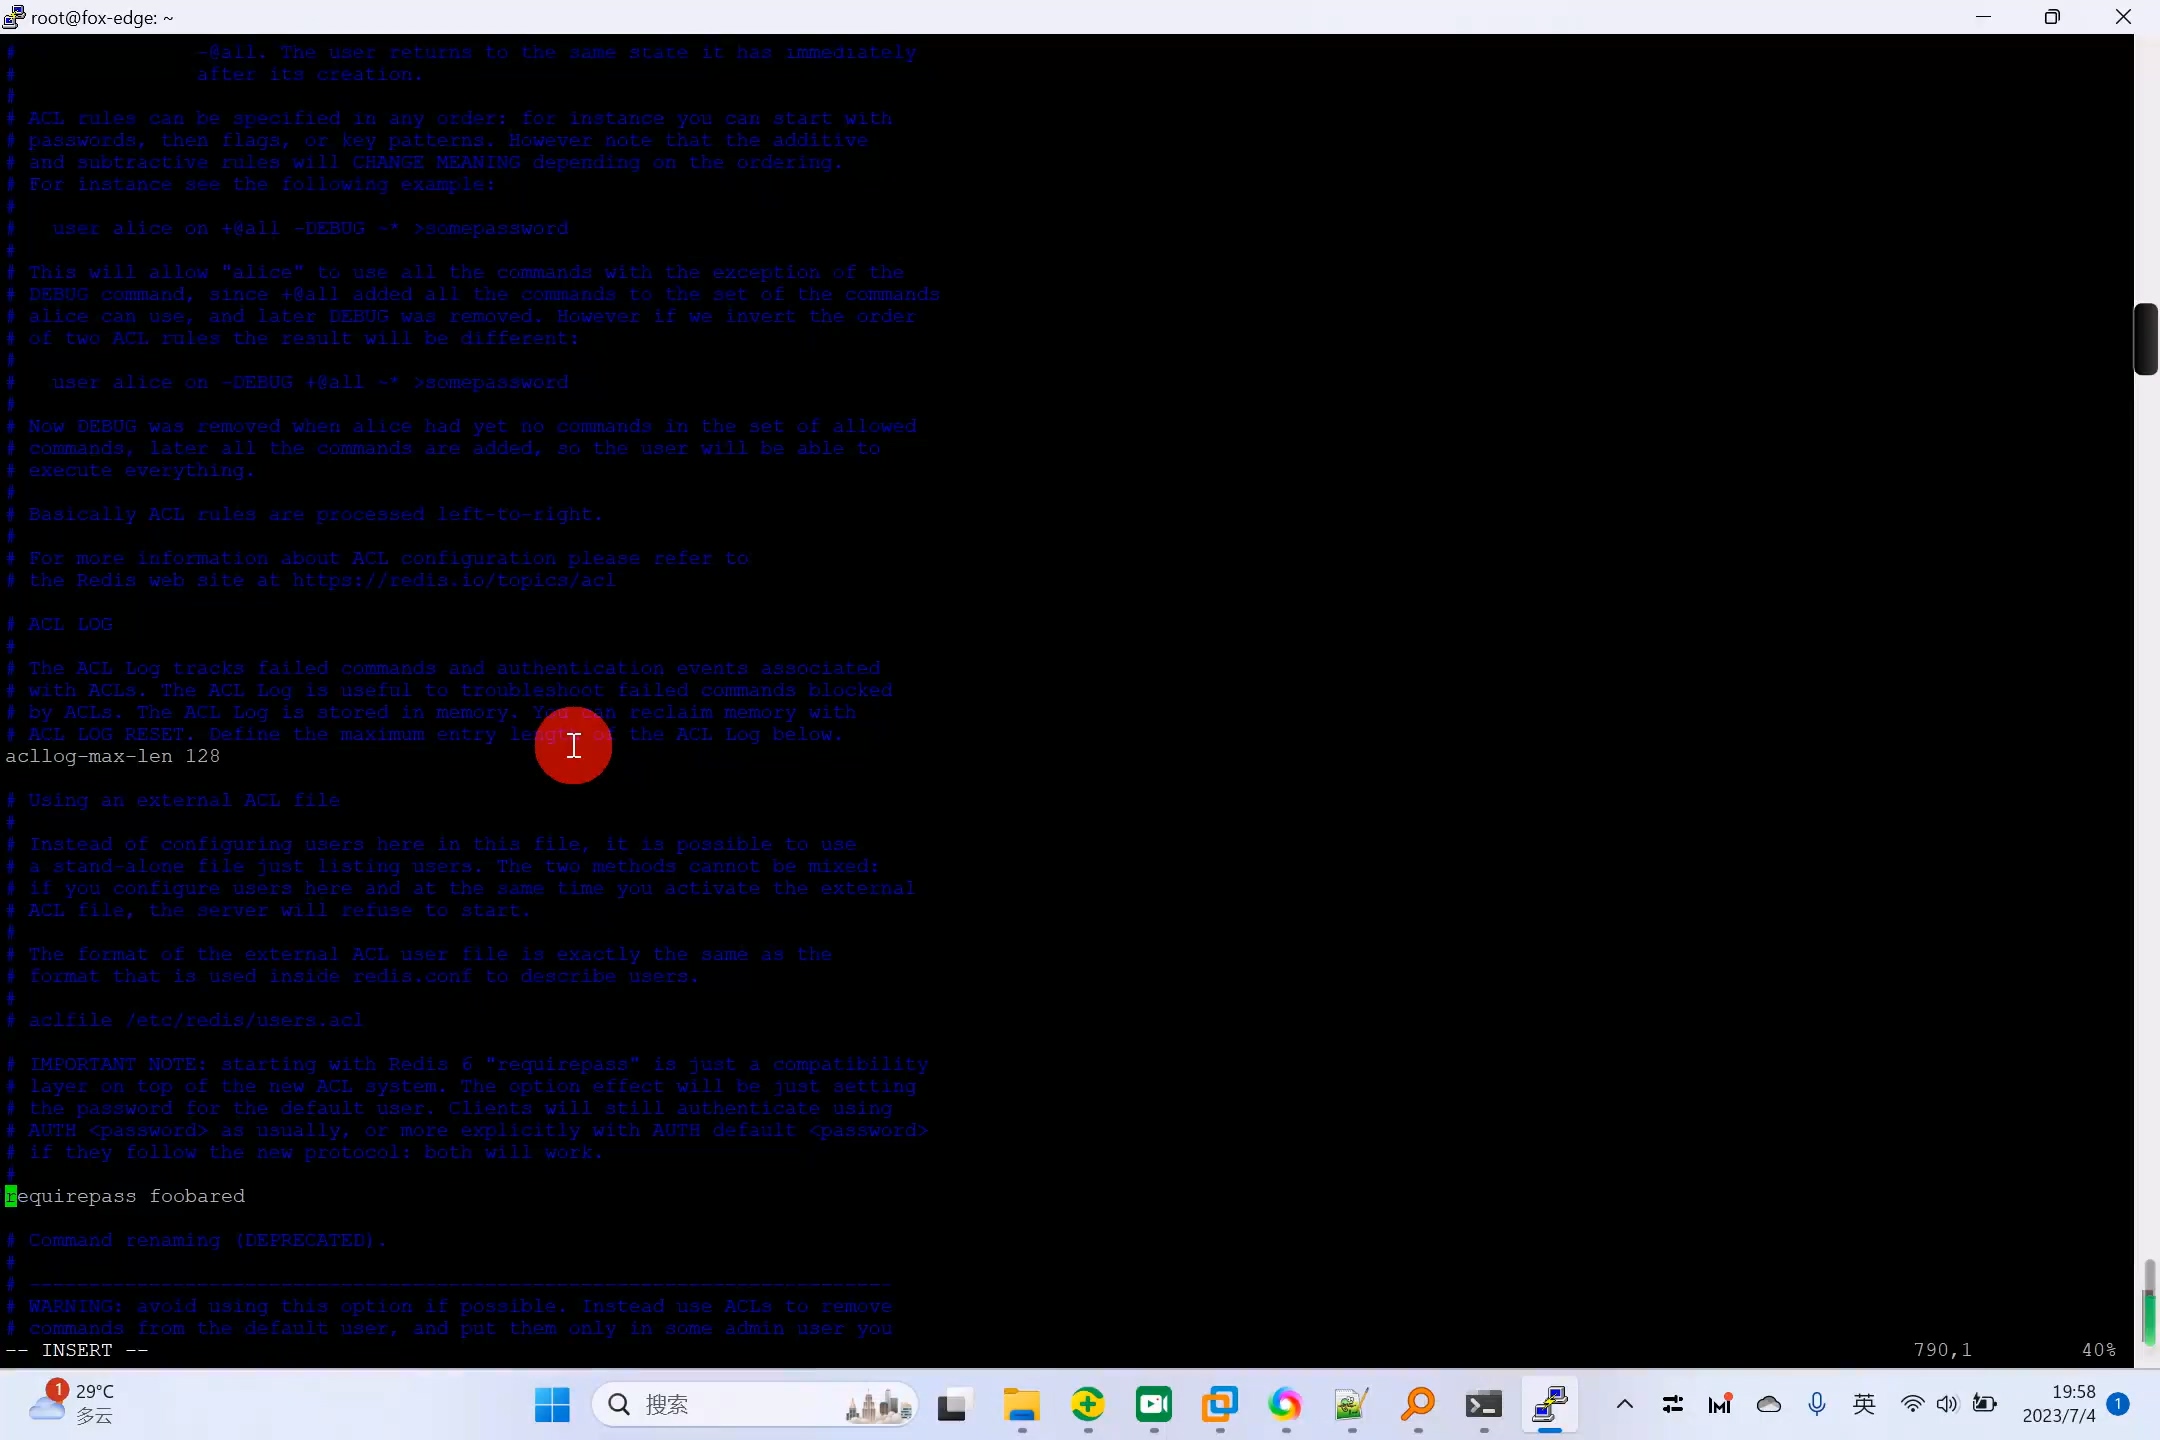Open the orange-blue overlapping squares app
Screen dimensions: 2160x1440
(x=1219, y=1405)
